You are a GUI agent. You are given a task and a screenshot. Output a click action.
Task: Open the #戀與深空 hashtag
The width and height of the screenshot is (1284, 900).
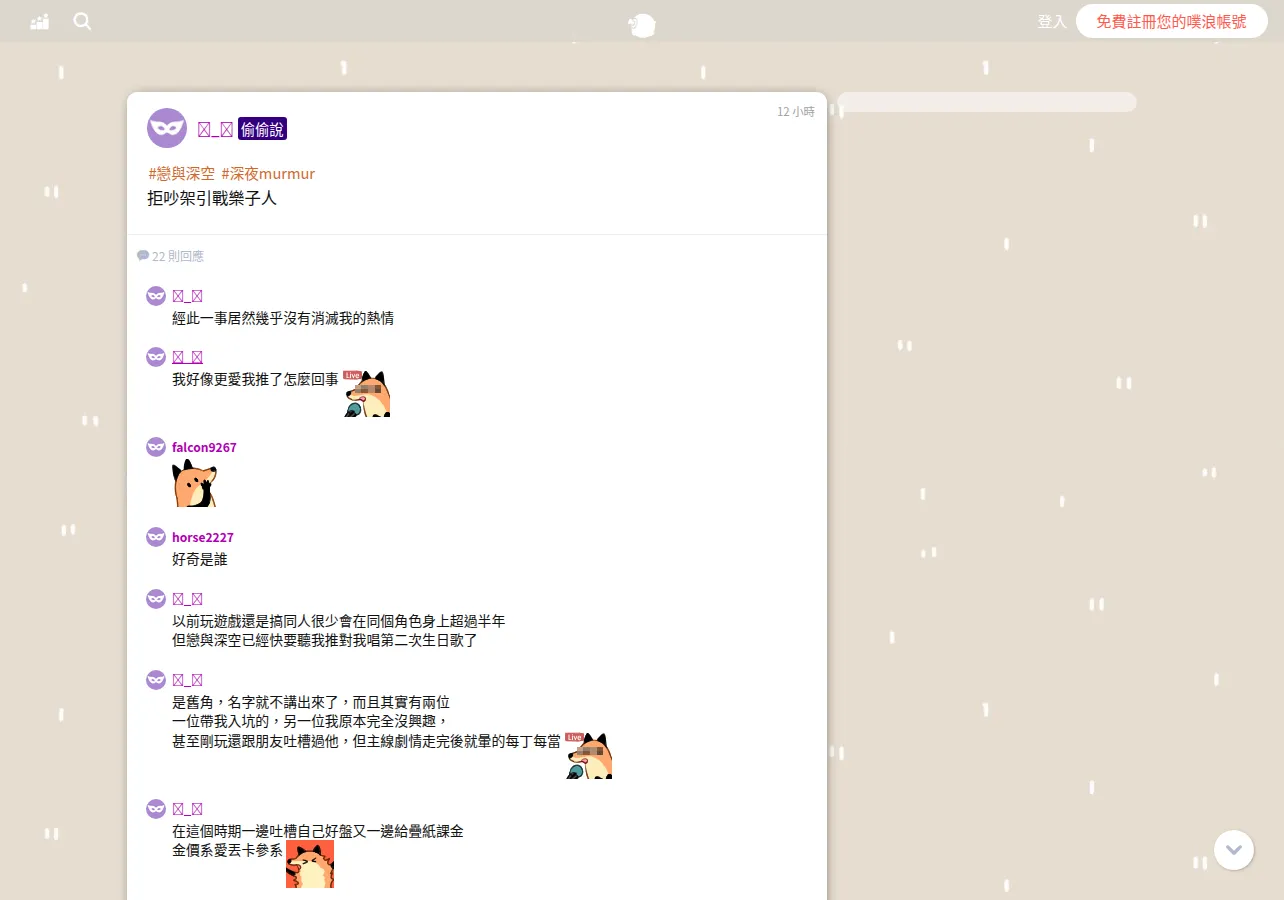tap(181, 173)
